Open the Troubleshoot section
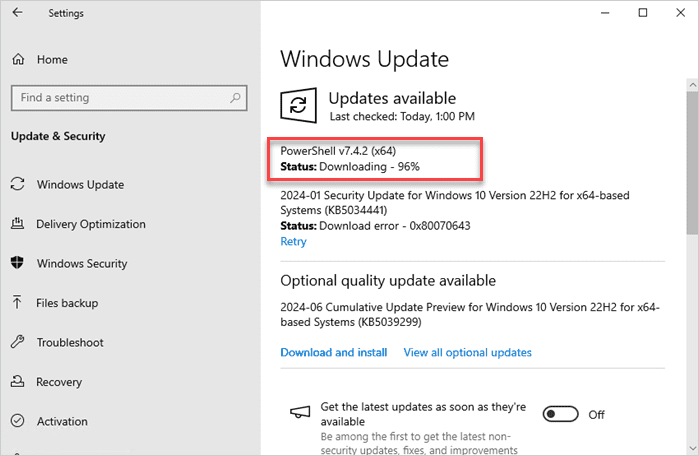699x456 pixels. pyautogui.click(x=70, y=342)
